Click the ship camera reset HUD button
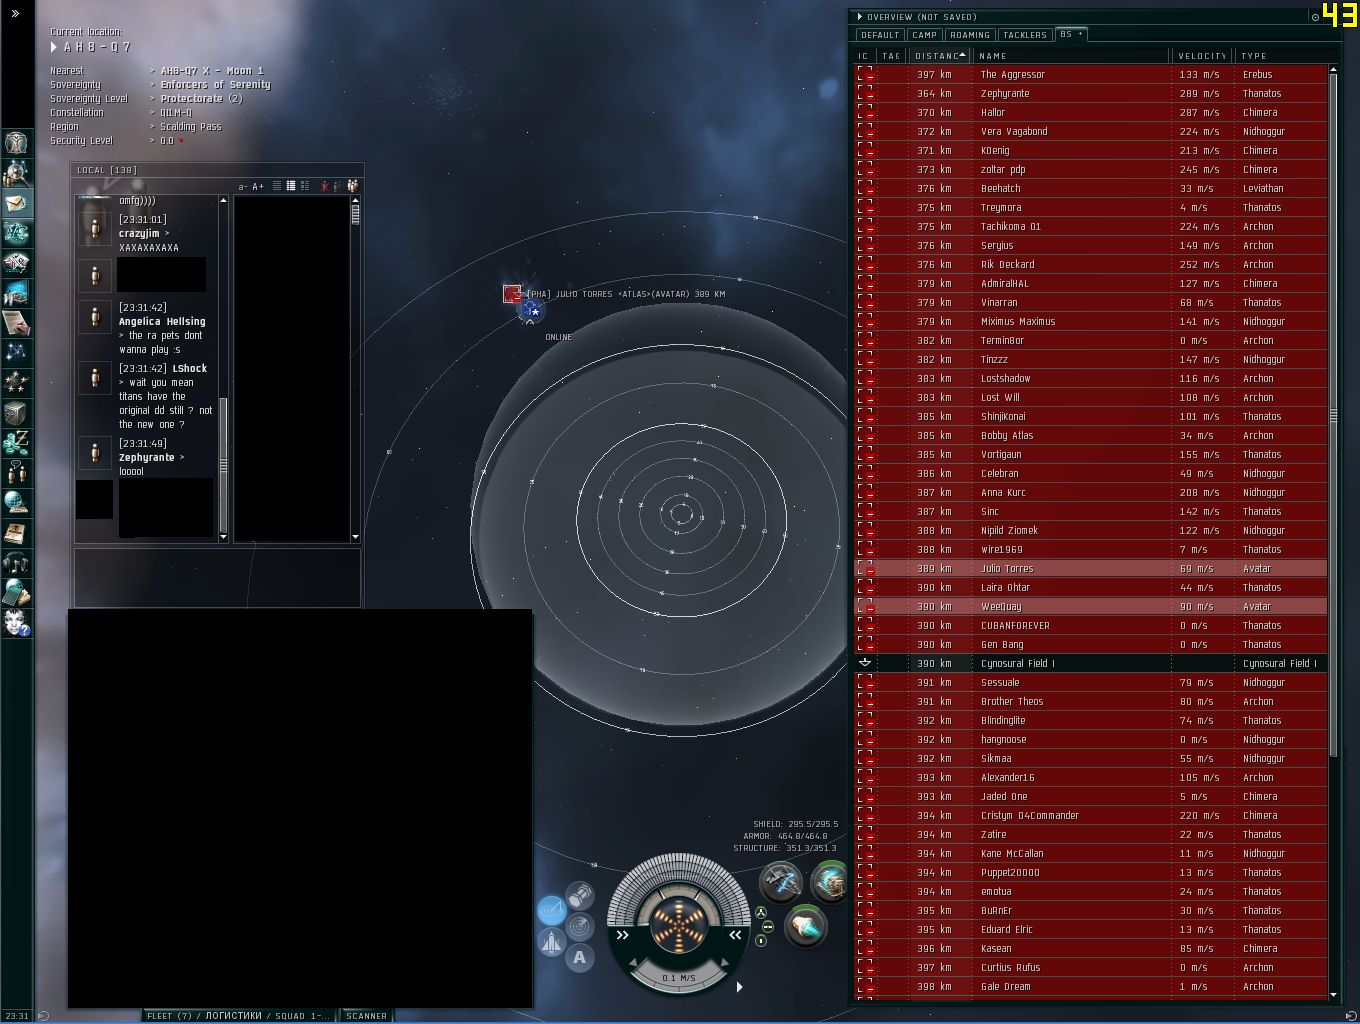The height and width of the screenshot is (1024, 1360). 552,941
